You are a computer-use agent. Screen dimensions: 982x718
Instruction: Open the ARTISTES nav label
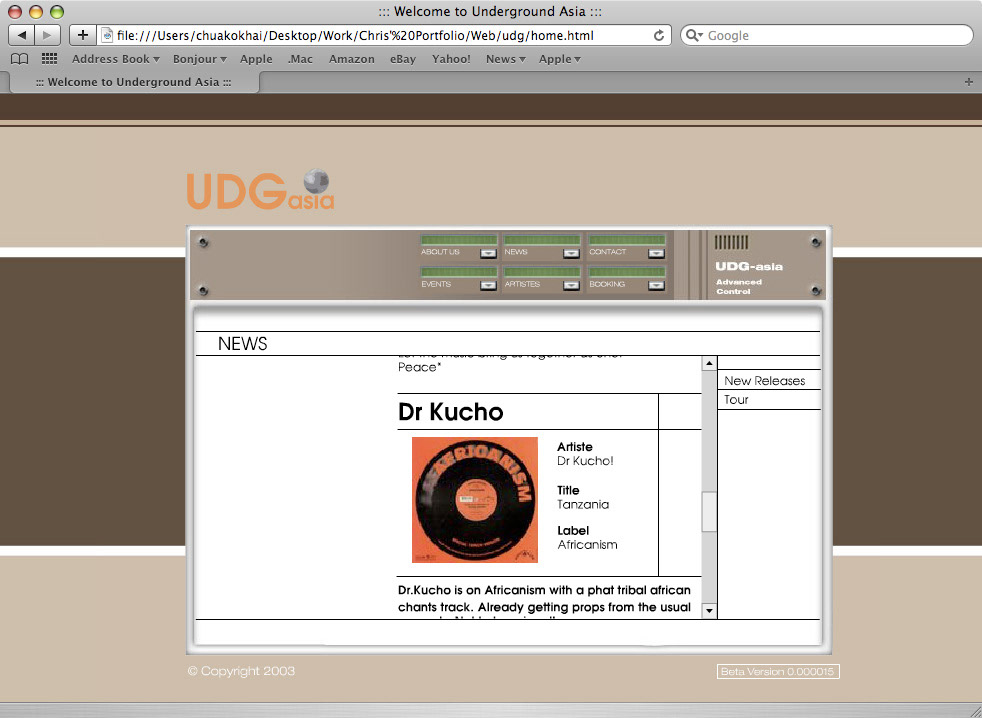[x=522, y=284]
